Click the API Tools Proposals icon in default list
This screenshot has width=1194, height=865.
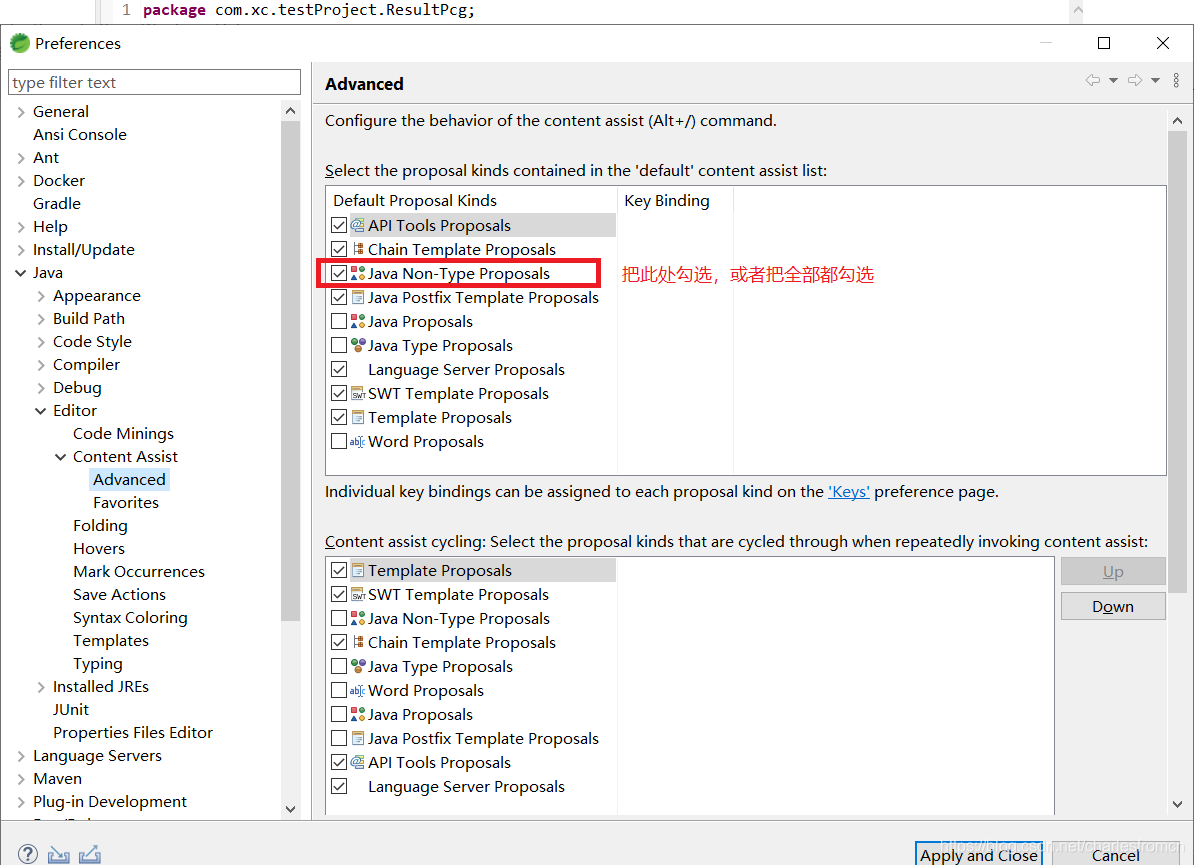click(358, 225)
